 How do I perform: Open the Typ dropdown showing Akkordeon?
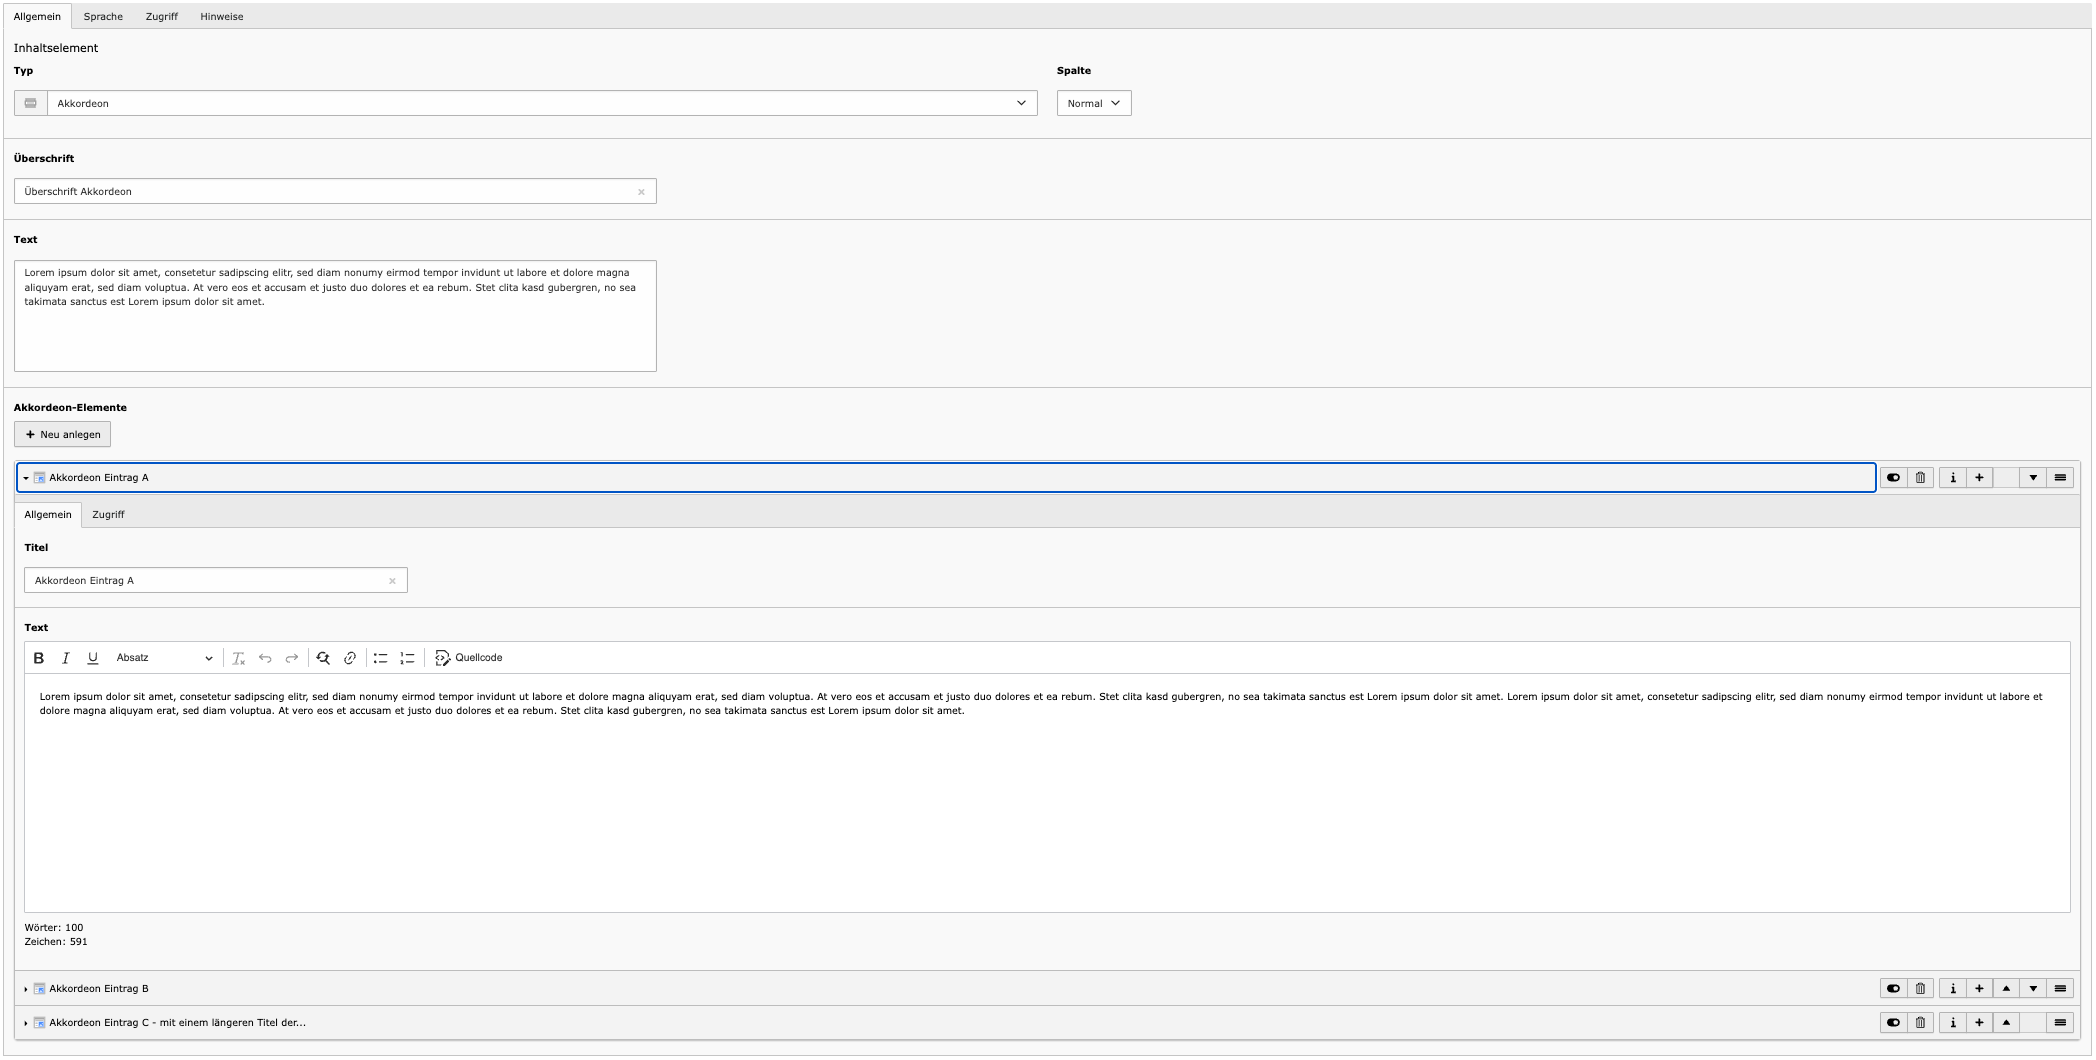click(541, 103)
